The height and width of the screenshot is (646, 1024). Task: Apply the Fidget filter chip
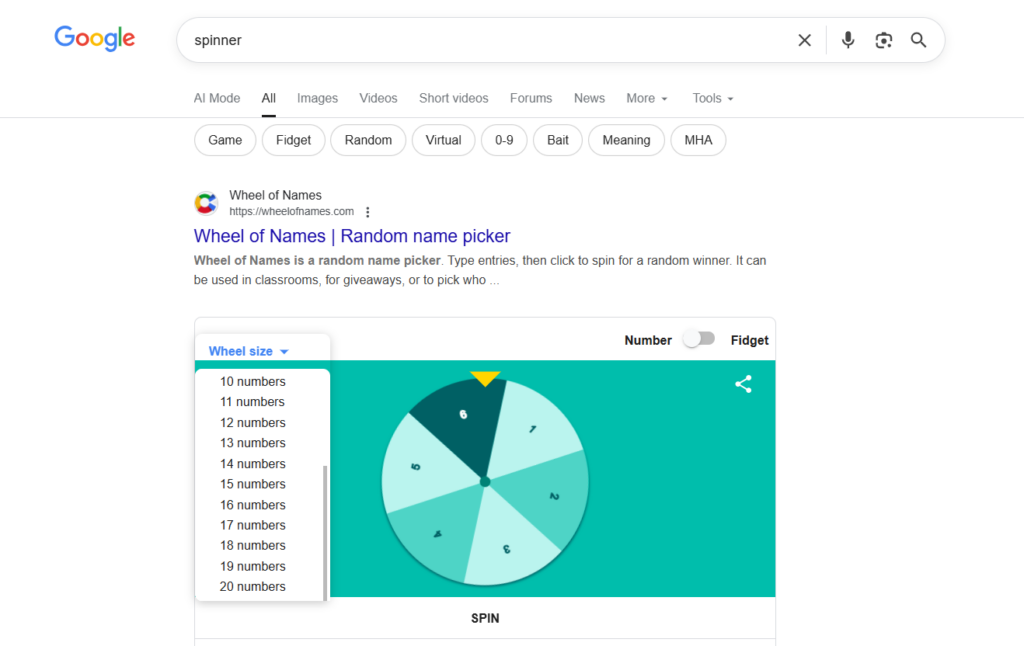(x=293, y=140)
